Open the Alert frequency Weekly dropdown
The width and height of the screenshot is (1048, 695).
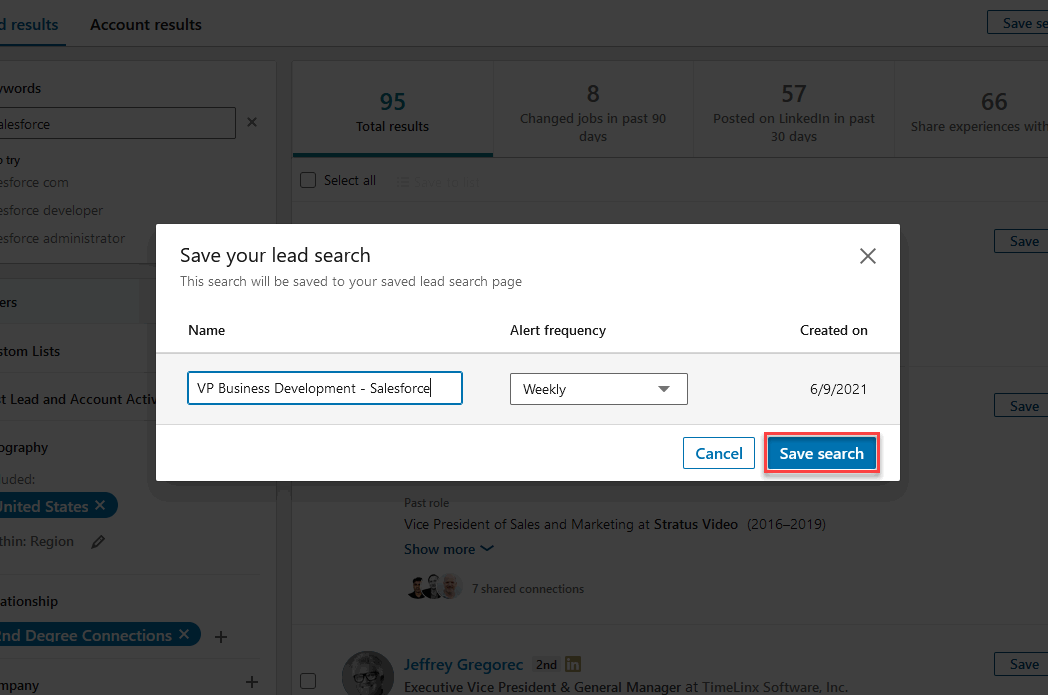tap(598, 389)
